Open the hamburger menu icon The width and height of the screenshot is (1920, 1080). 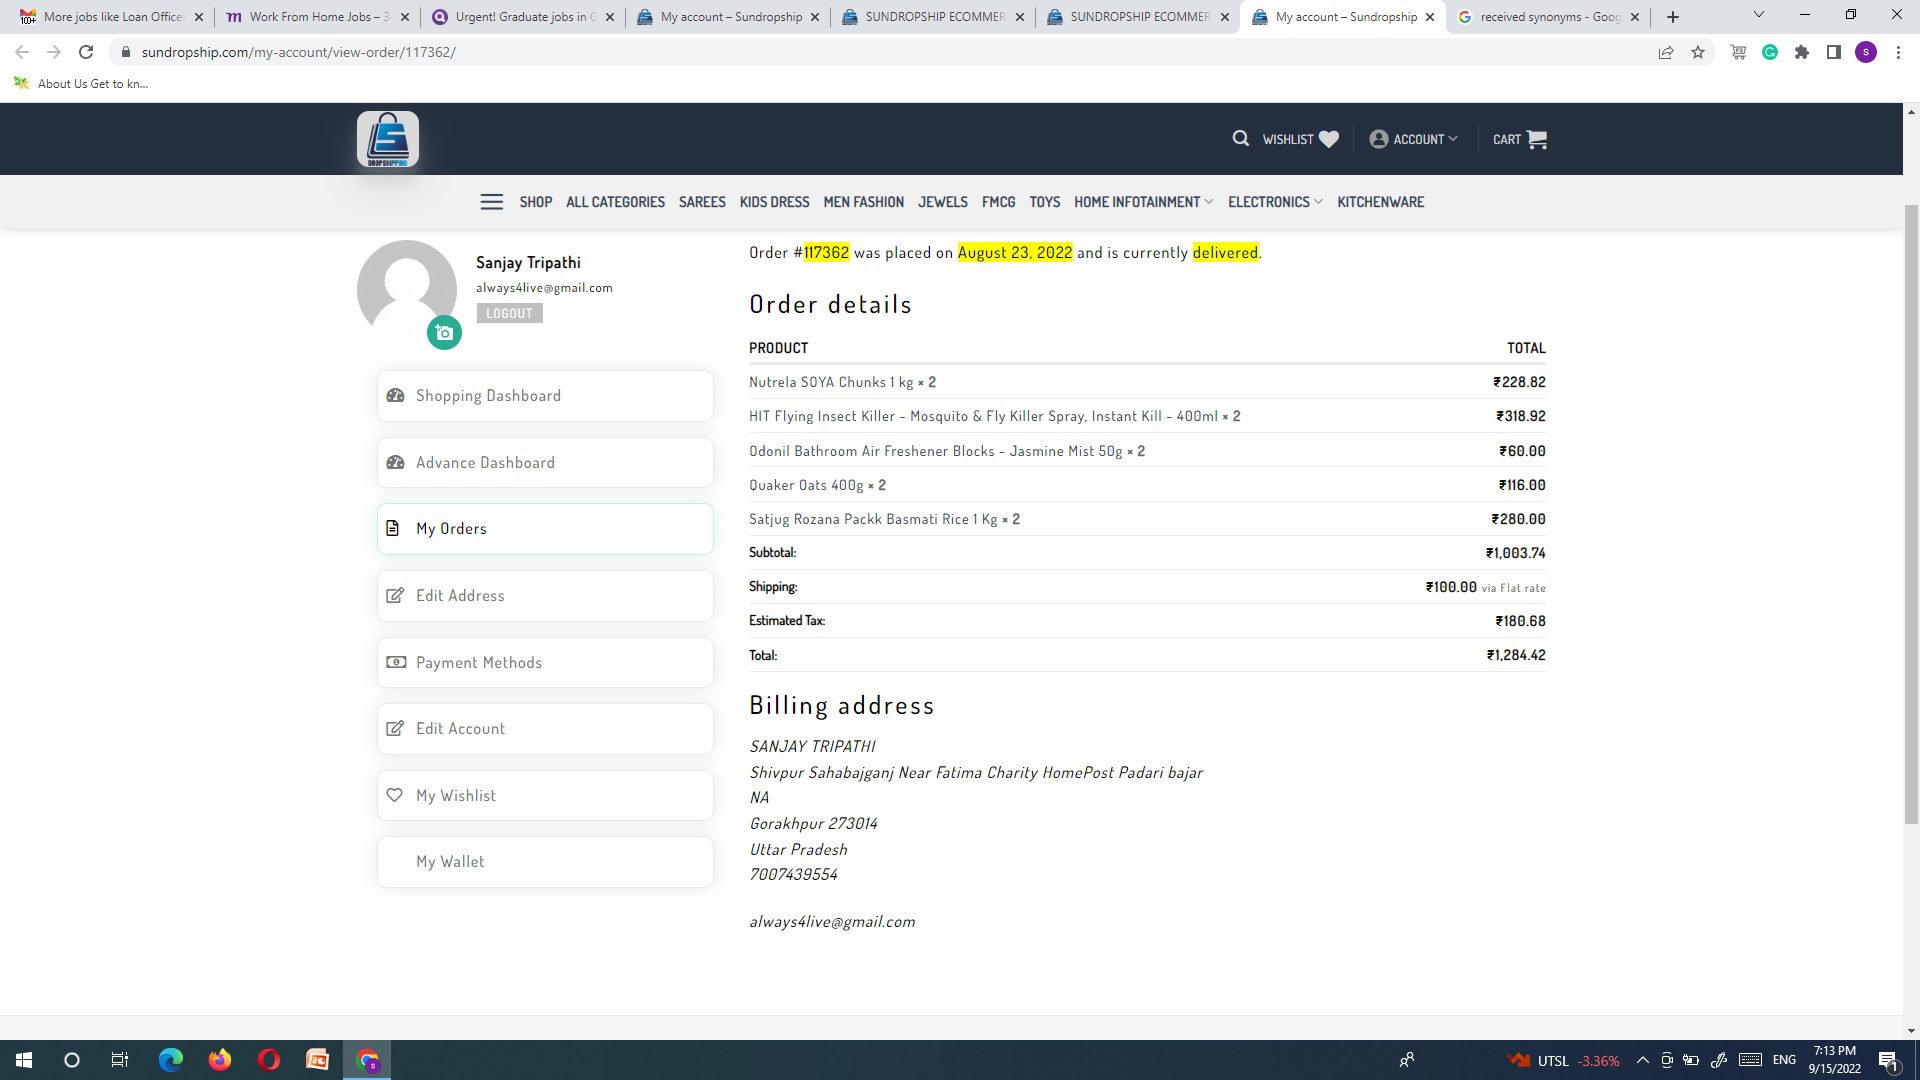pyautogui.click(x=491, y=202)
